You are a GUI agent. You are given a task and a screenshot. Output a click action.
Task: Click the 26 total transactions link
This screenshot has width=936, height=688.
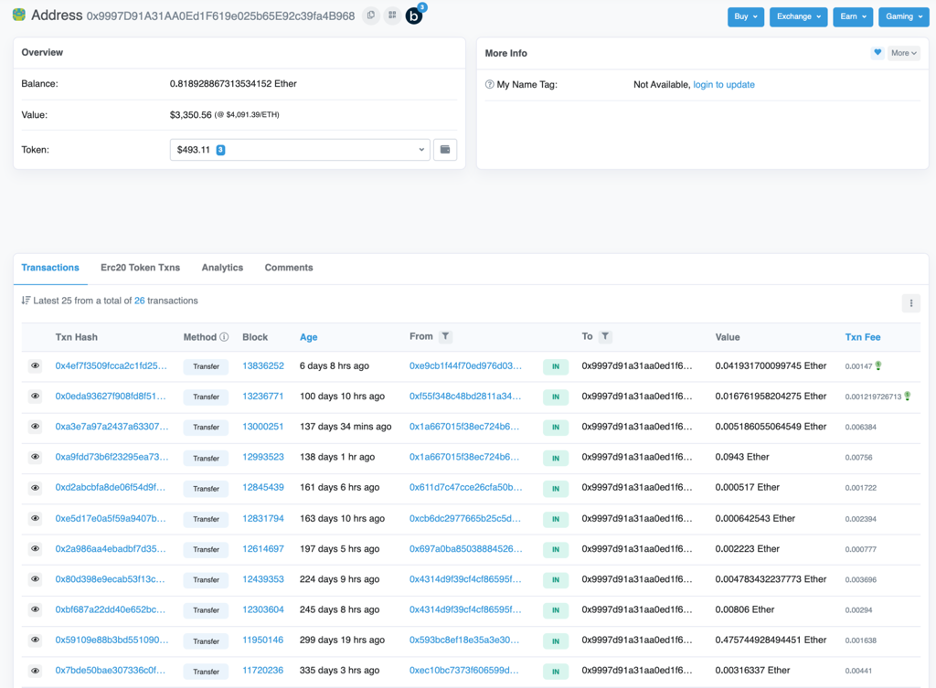pyautogui.click(x=139, y=301)
